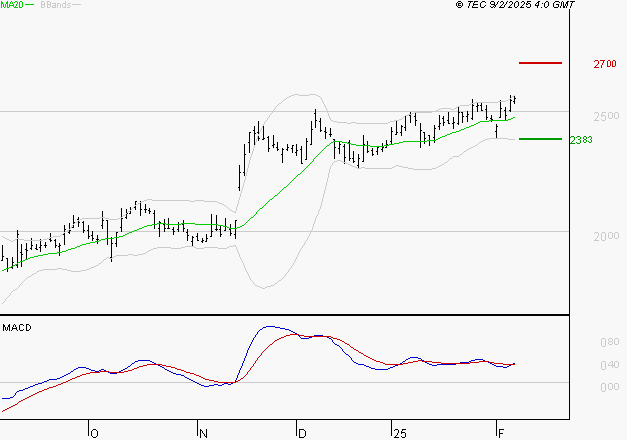The height and width of the screenshot is (440, 627).
Task: Click the BBands legend label
Action: pos(56,5)
